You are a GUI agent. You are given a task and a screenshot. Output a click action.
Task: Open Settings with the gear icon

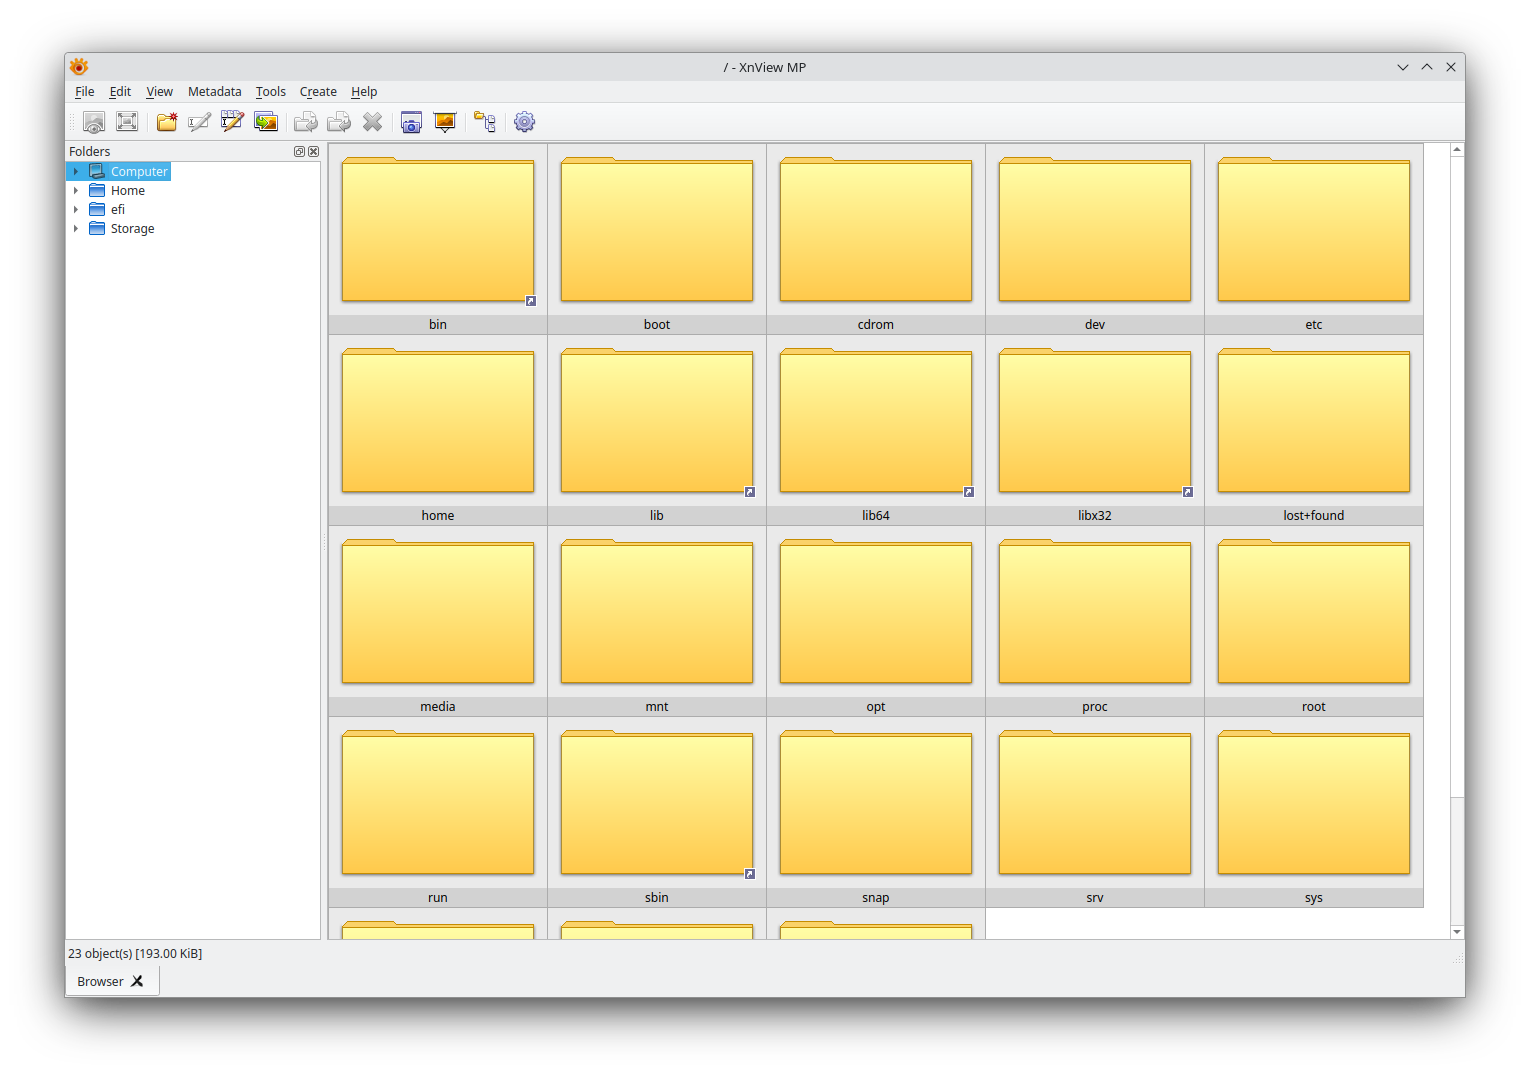click(525, 122)
